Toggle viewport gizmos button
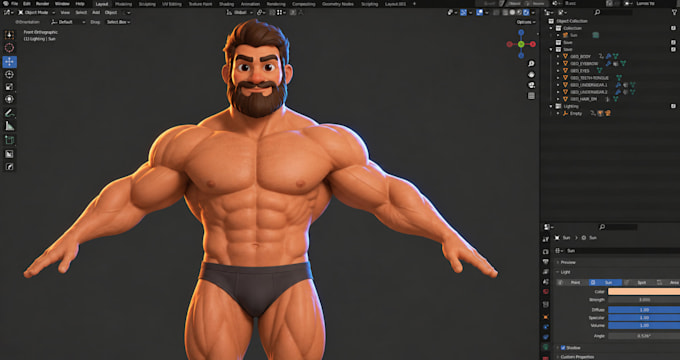 tap(464, 13)
